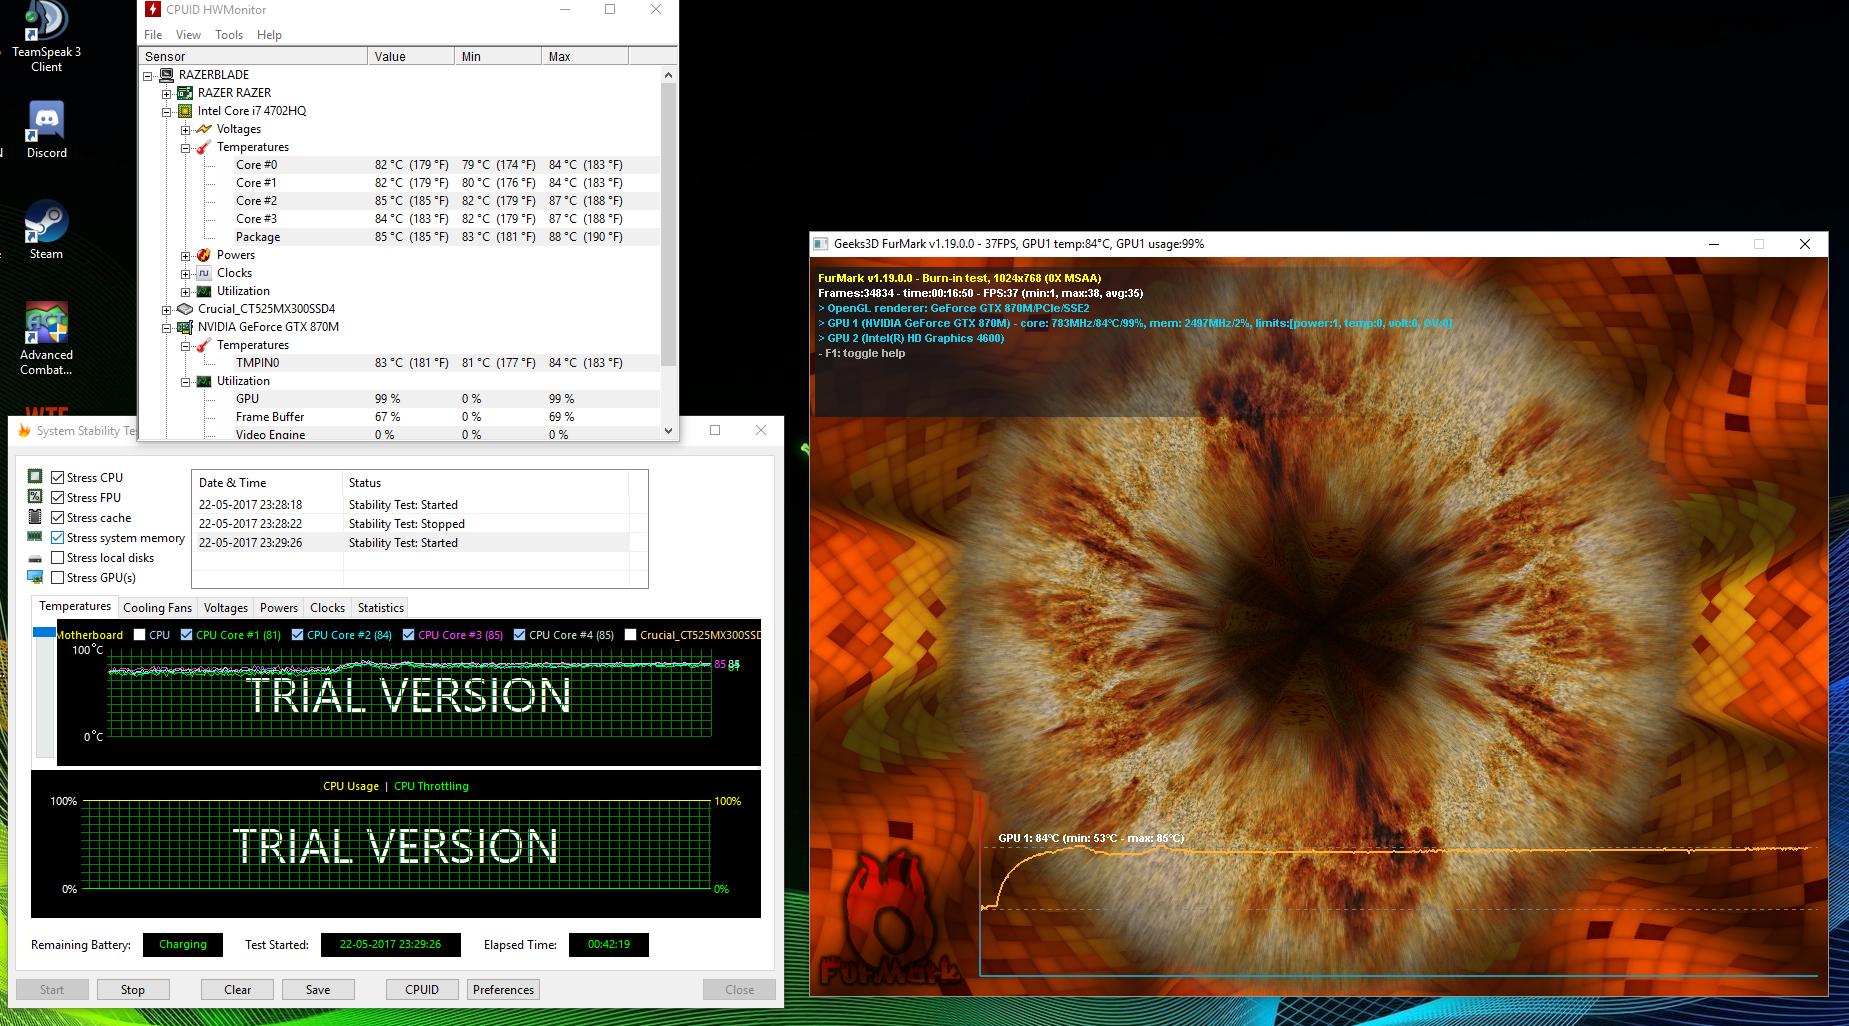Expand the Clocks node

186,274
